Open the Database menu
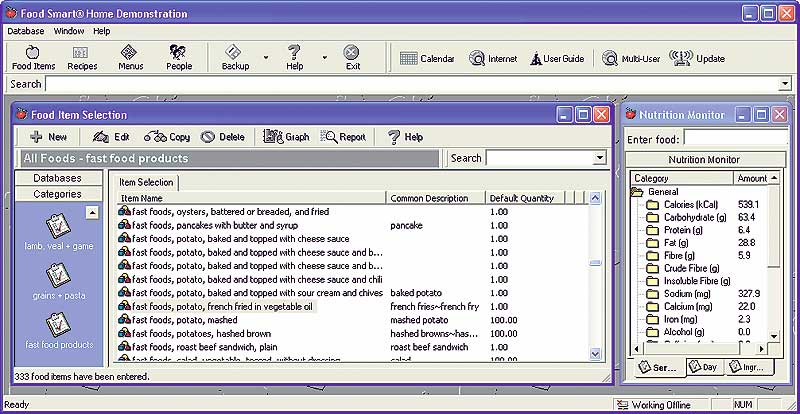The width and height of the screenshot is (800, 414). [x=26, y=31]
